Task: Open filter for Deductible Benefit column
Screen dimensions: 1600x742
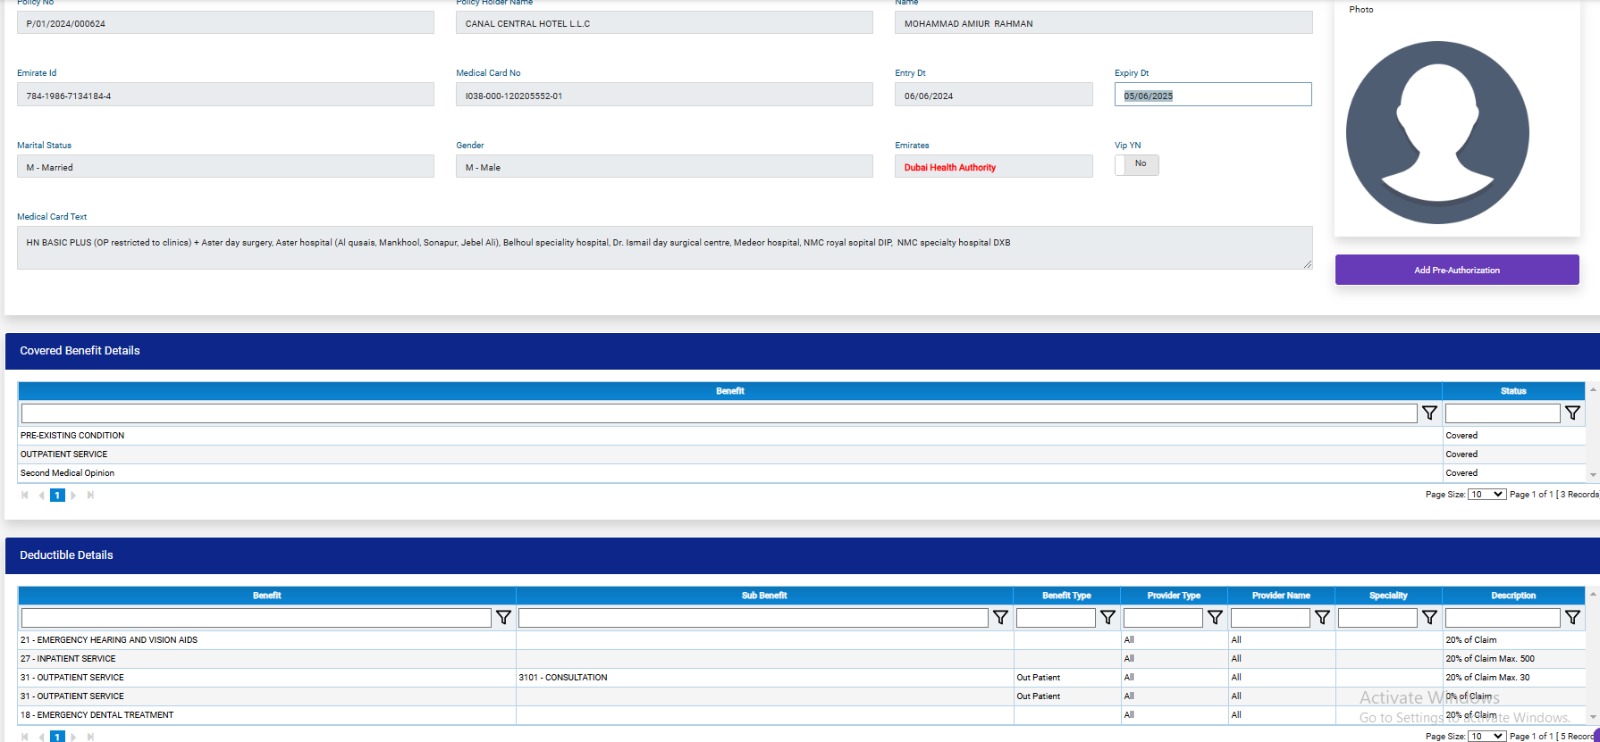Action: tap(503, 618)
